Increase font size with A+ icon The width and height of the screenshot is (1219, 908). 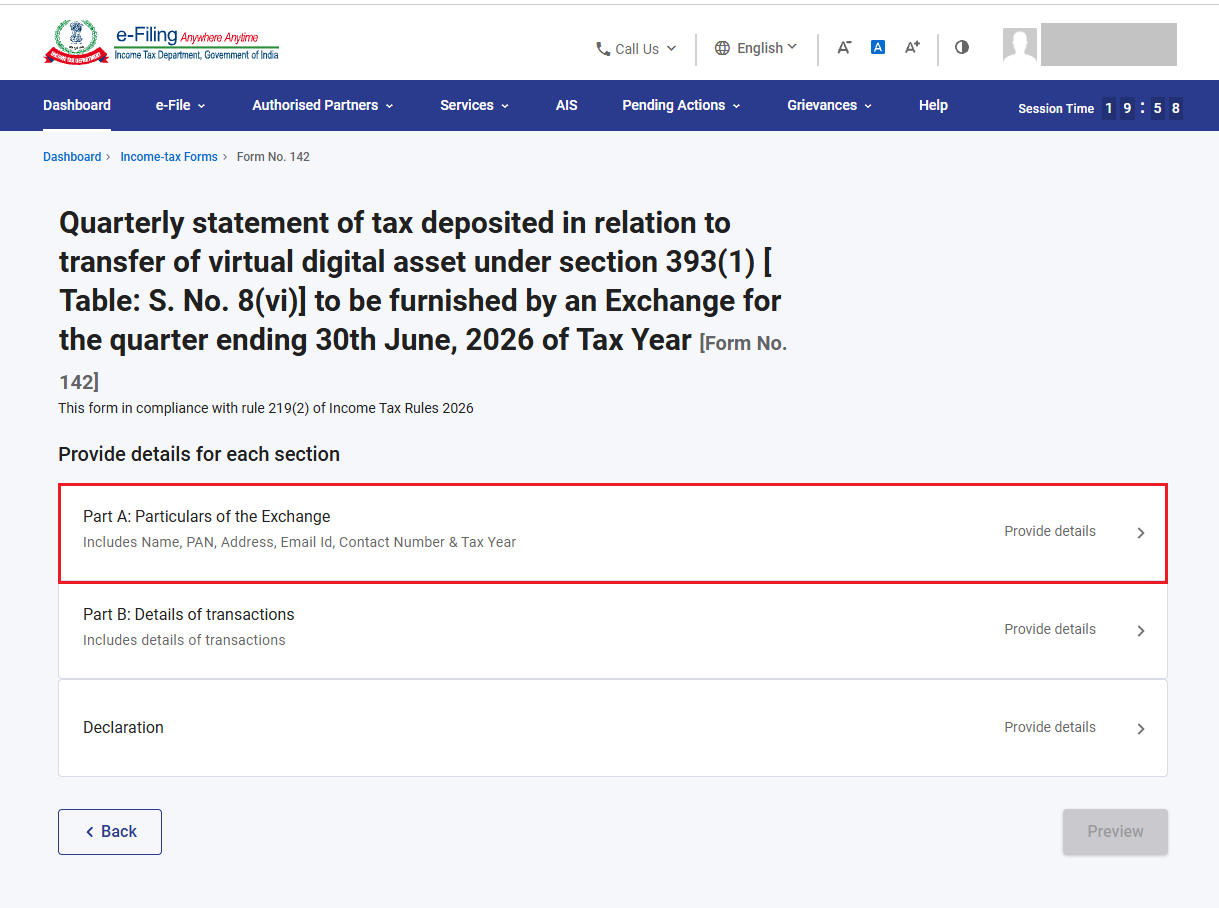point(912,47)
